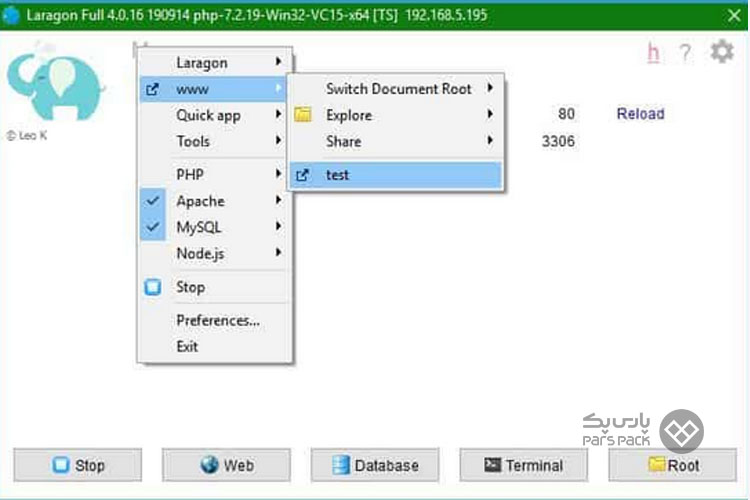Screen dimensions: 750x500
Task: Click the pink 'h' icon
Action: tap(653, 53)
